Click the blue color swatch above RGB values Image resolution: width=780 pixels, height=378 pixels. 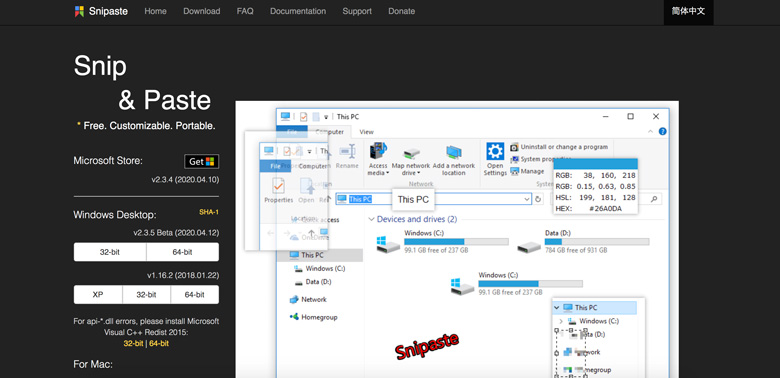coord(595,164)
